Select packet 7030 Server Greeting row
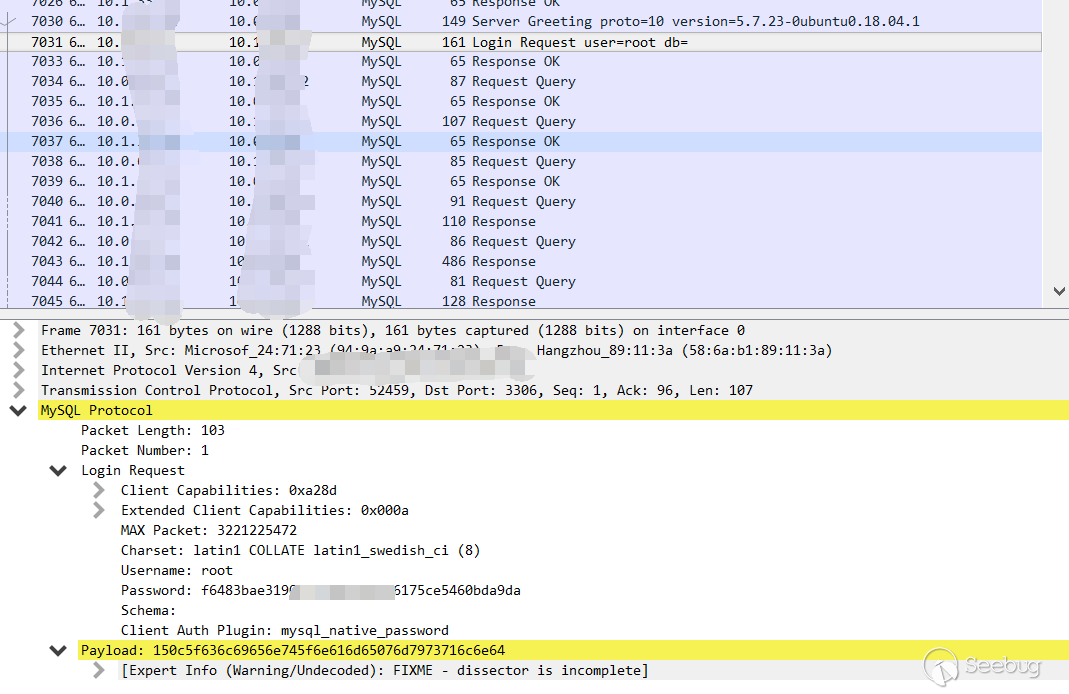The width and height of the screenshot is (1069, 694). pyautogui.click(x=521, y=22)
